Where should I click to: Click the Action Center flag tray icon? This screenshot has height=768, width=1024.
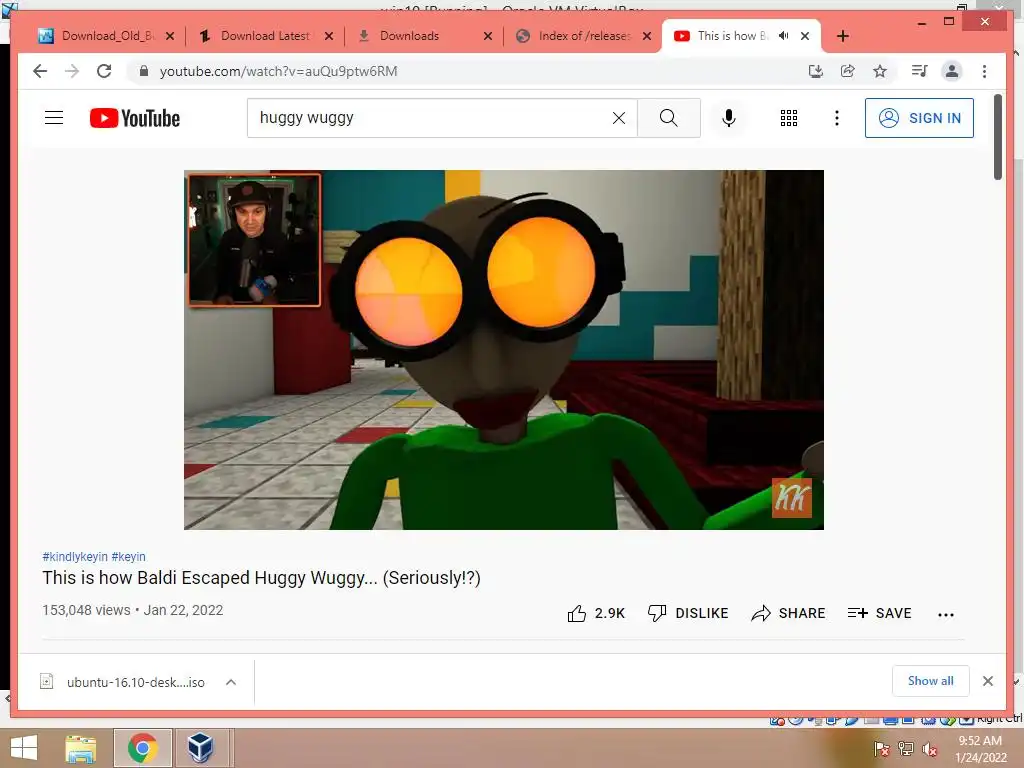(x=882, y=750)
